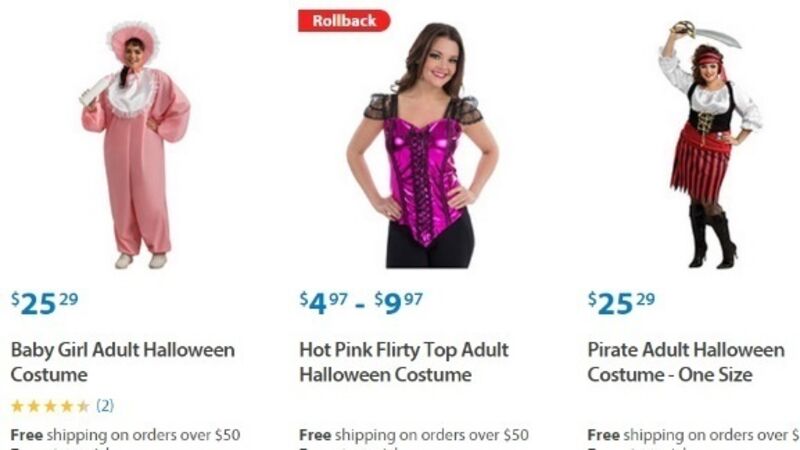Image resolution: width=800 pixels, height=450 pixels.
Task: Click the first gold star in rating
Action: click(17, 406)
